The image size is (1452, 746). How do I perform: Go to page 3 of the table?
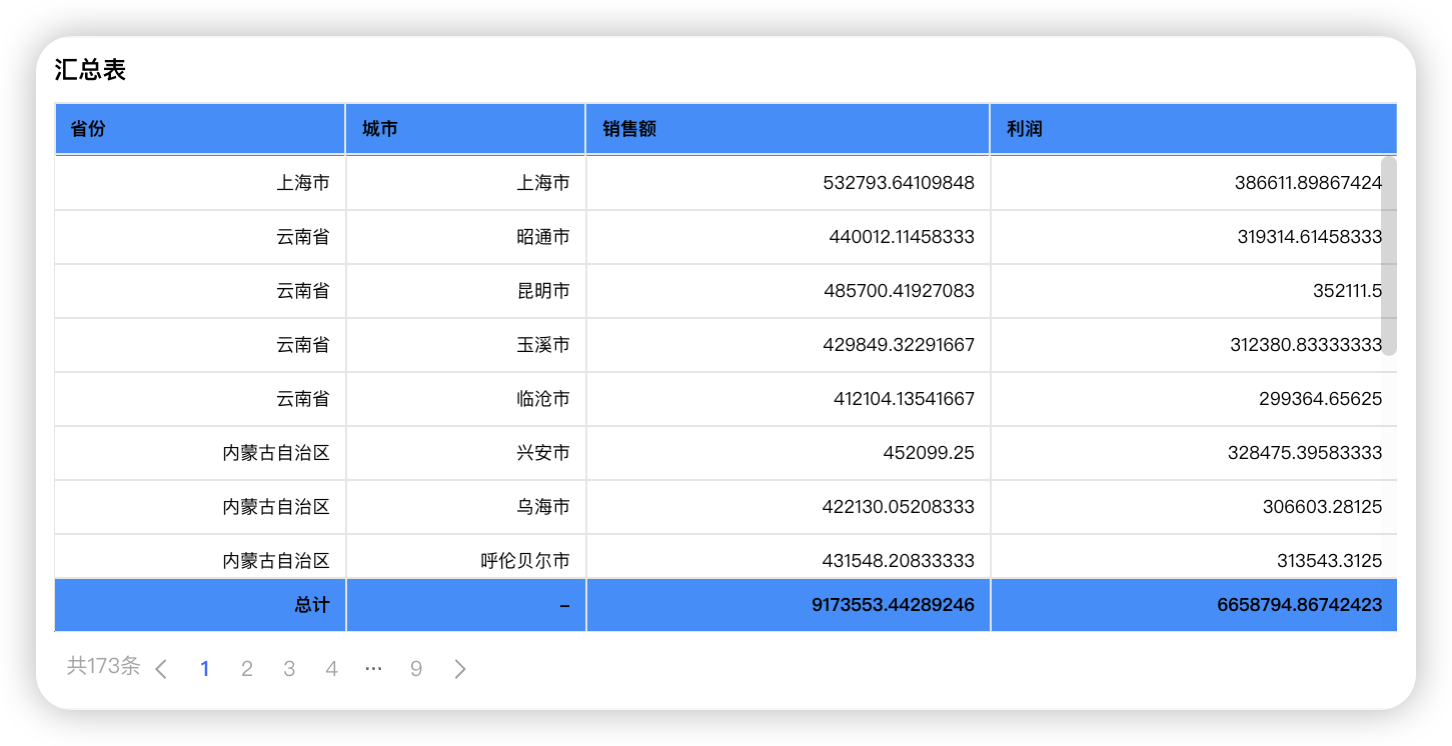point(289,668)
